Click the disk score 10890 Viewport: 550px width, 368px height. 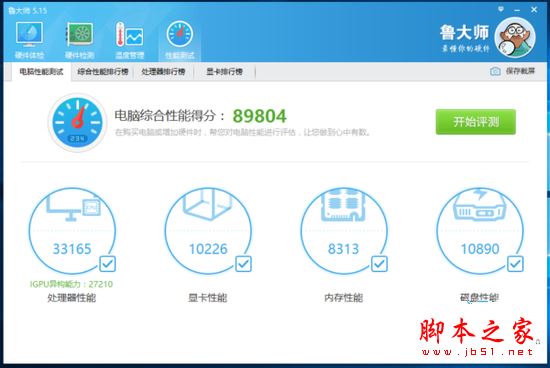point(480,249)
